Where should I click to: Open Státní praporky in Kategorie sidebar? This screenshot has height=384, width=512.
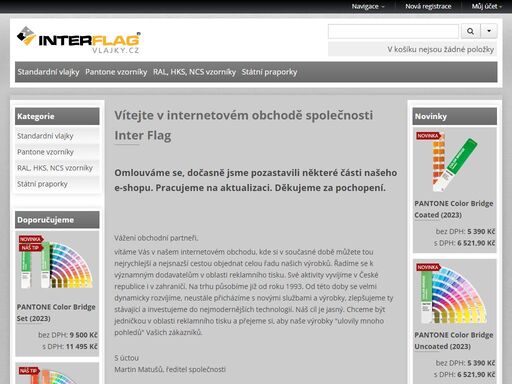(x=57, y=184)
